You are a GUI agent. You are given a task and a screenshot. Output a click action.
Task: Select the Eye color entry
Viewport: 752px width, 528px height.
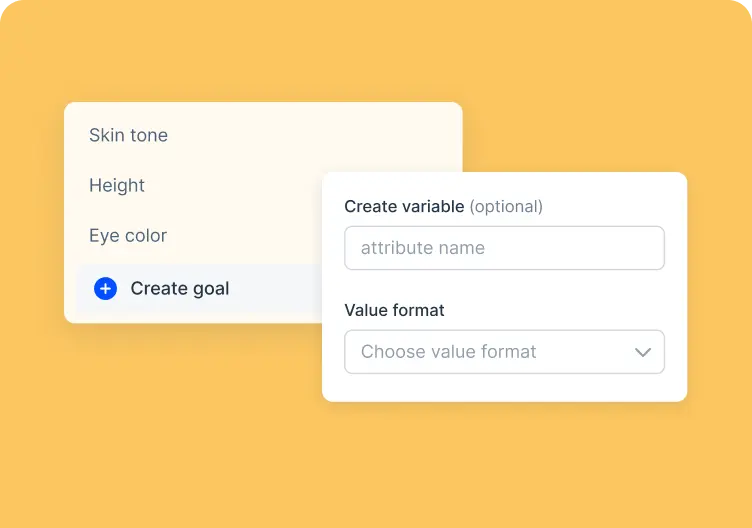click(128, 235)
